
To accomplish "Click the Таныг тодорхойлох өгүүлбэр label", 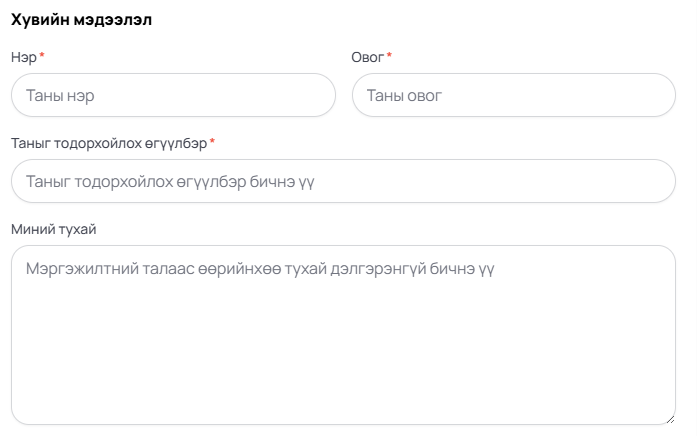I will tap(109, 144).
